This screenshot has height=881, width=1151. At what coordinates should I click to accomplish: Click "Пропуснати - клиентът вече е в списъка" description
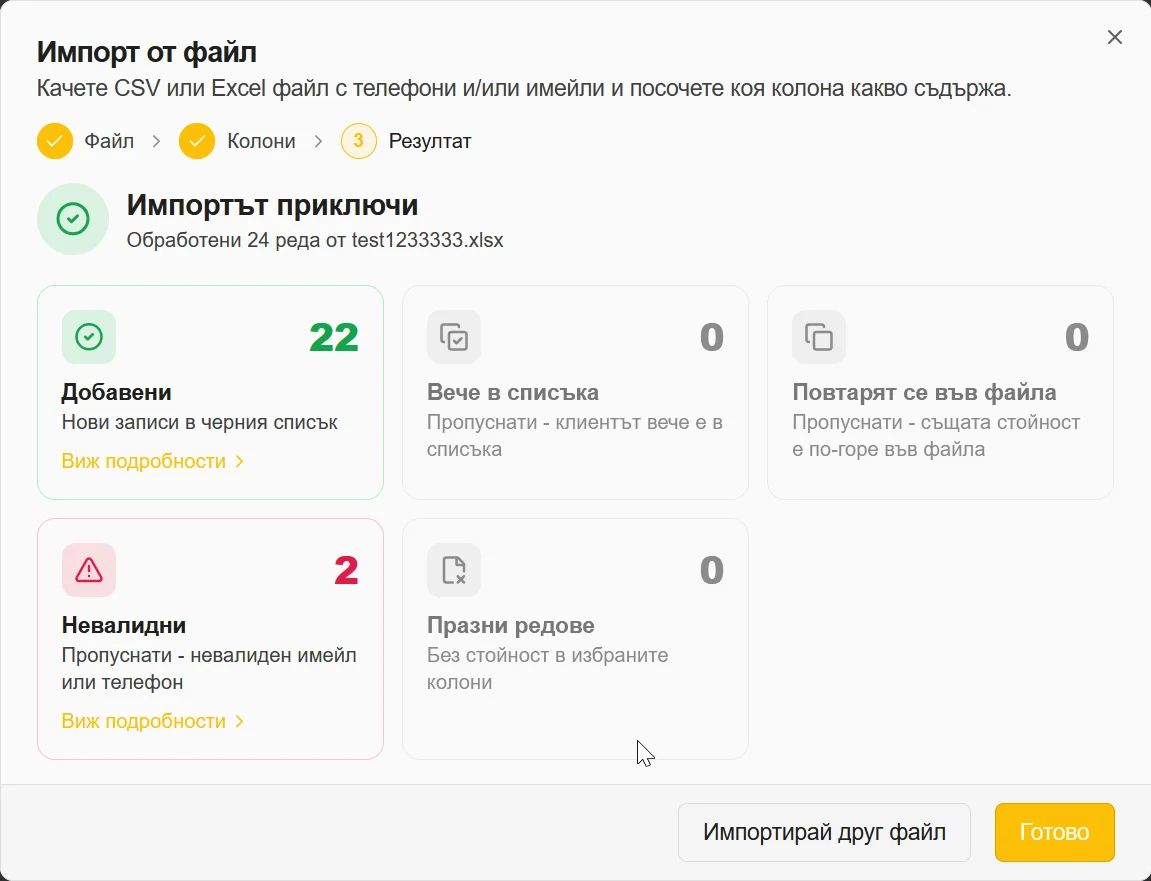(575, 435)
